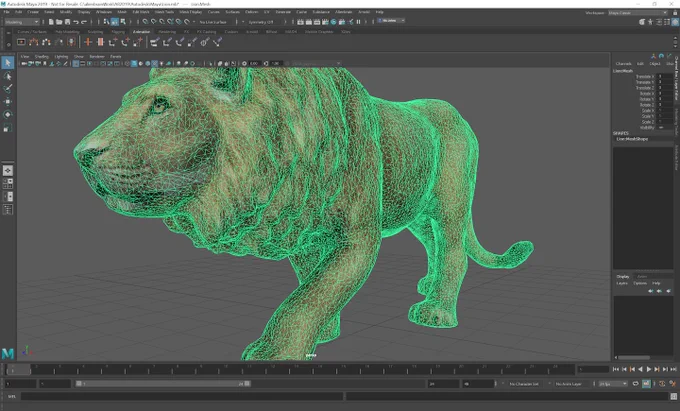Click the Outliner layout icon in left sidebar
The height and width of the screenshot is (411, 680).
pos(7,210)
